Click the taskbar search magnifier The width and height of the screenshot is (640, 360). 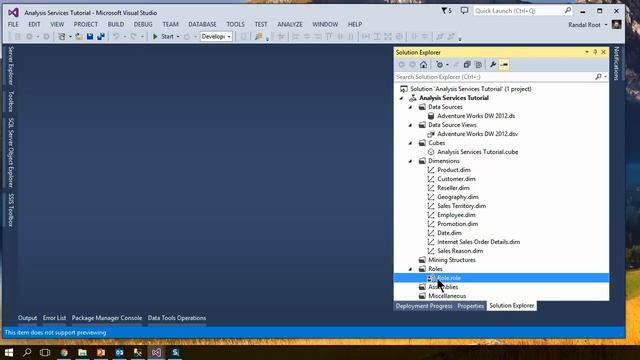click(x=27, y=352)
